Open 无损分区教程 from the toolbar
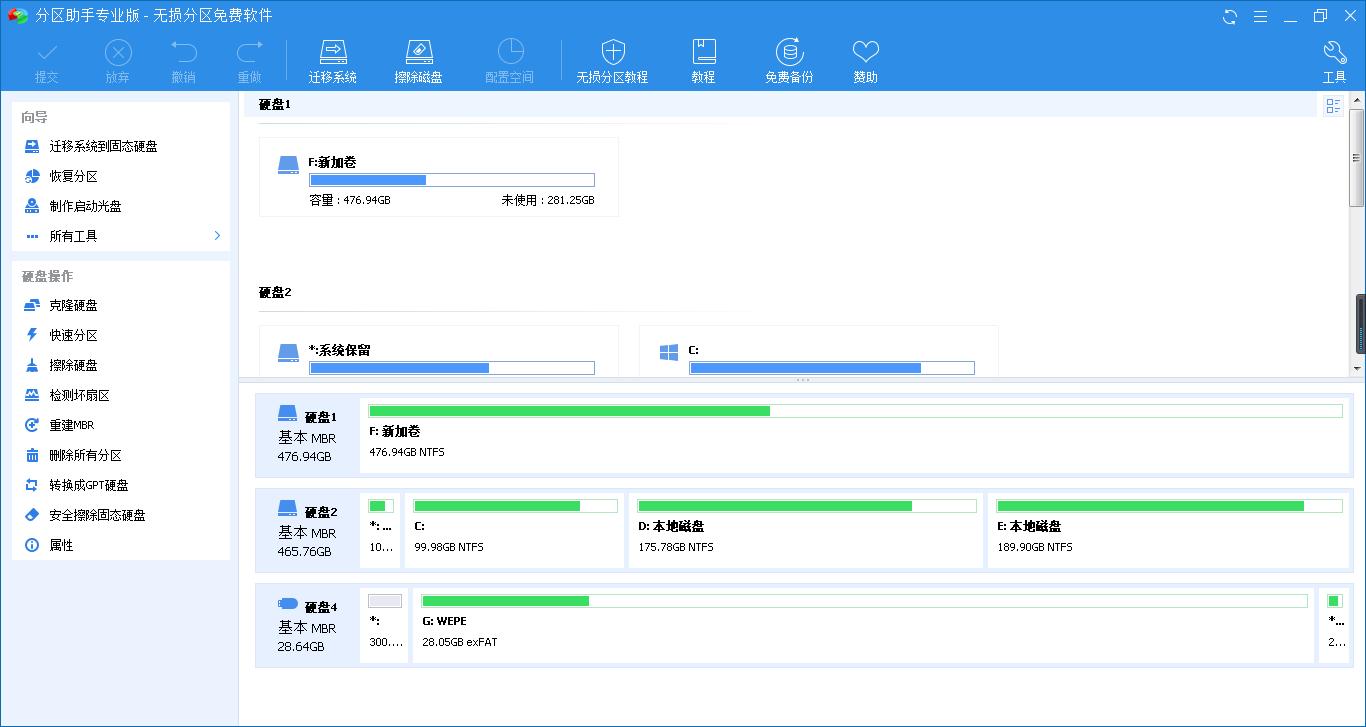Screen dimensions: 1366x727 pos(611,58)
